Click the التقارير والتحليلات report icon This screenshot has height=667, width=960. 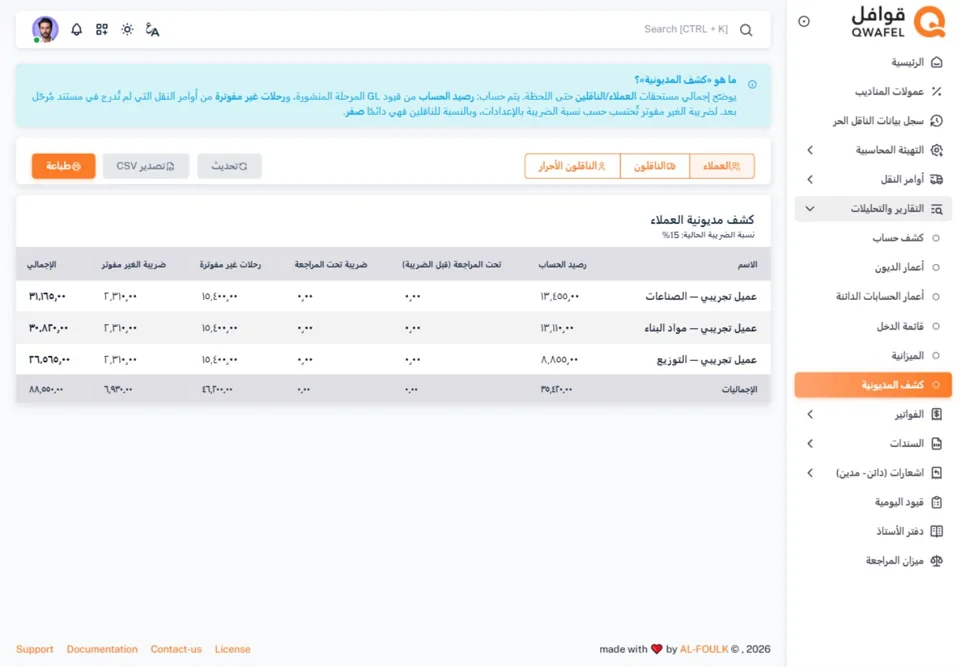pyautogui.click(x=936, y=209)
